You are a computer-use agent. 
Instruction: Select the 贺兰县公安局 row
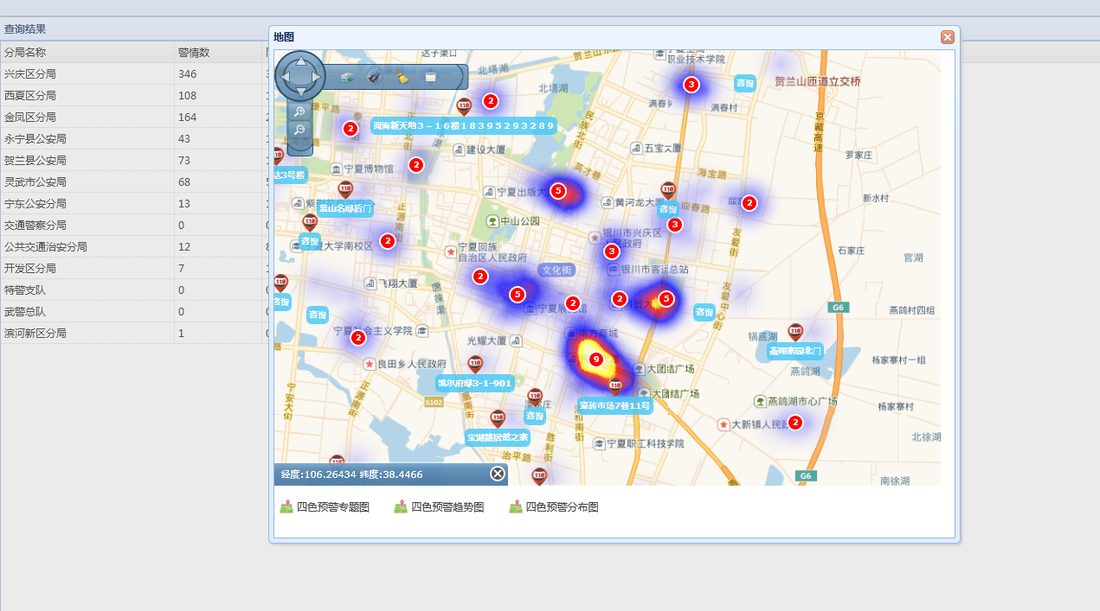click(x=133, y=160)
